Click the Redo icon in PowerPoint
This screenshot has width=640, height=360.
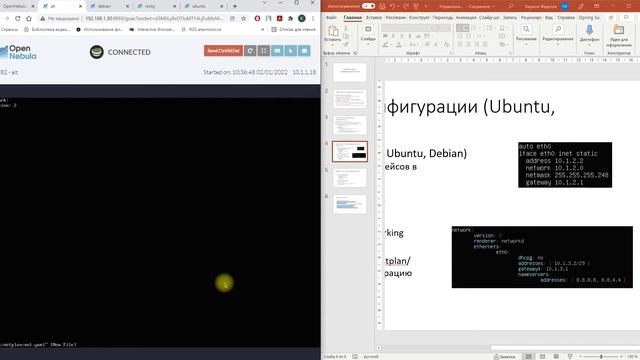[x=406, y=6]
